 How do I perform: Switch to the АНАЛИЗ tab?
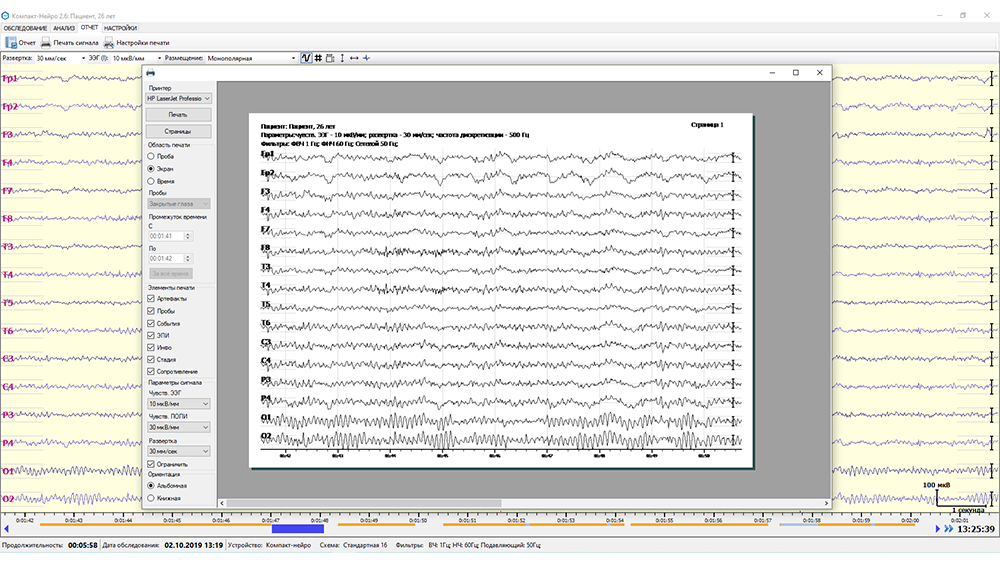click(64, 28)
